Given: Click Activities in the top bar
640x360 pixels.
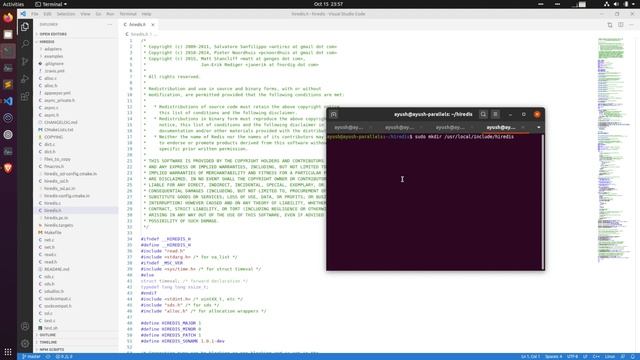Looking at the screenshot, I should pos(13,4).
